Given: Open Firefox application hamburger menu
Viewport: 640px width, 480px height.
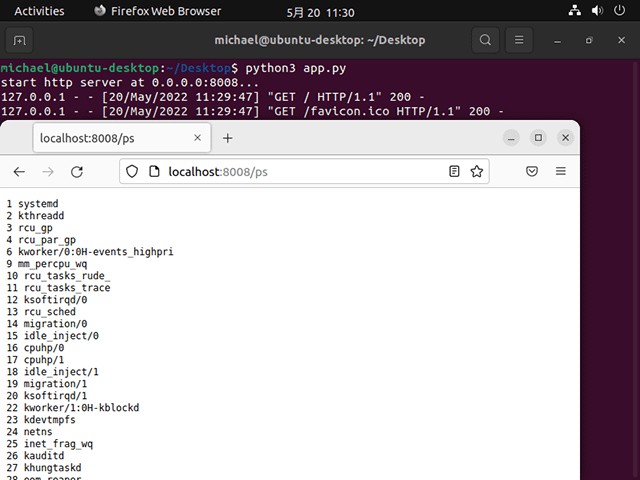Looking at the screenshot, I should click(x=560, y=172).
